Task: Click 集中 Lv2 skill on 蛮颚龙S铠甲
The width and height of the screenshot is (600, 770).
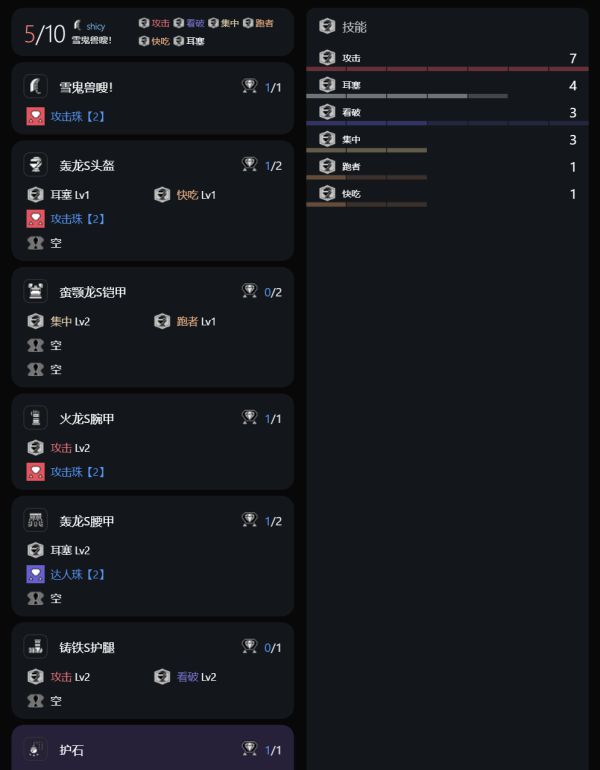Action: coord(70,321)
